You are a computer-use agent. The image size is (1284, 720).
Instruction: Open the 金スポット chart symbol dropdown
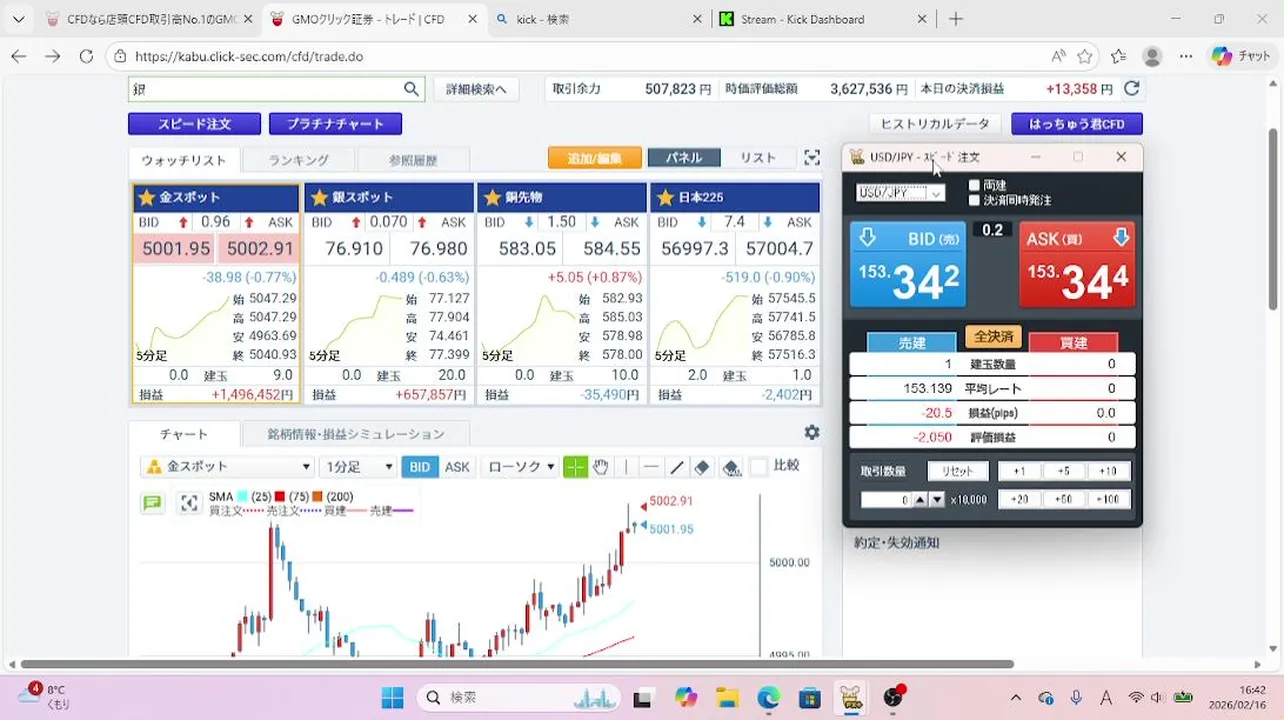coord(228,467)
